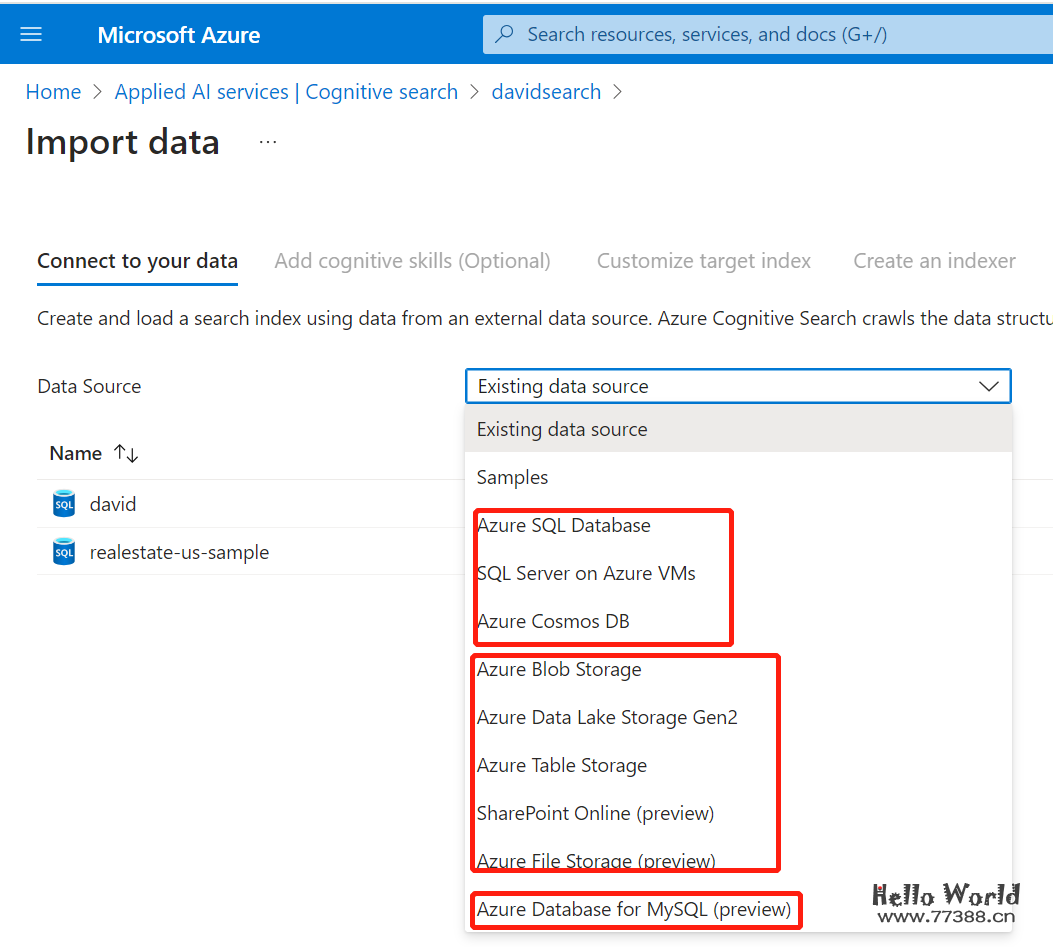This screenshot has height=947, width=1053.
Task: Select the Samples option
Action: pos(512,478)
